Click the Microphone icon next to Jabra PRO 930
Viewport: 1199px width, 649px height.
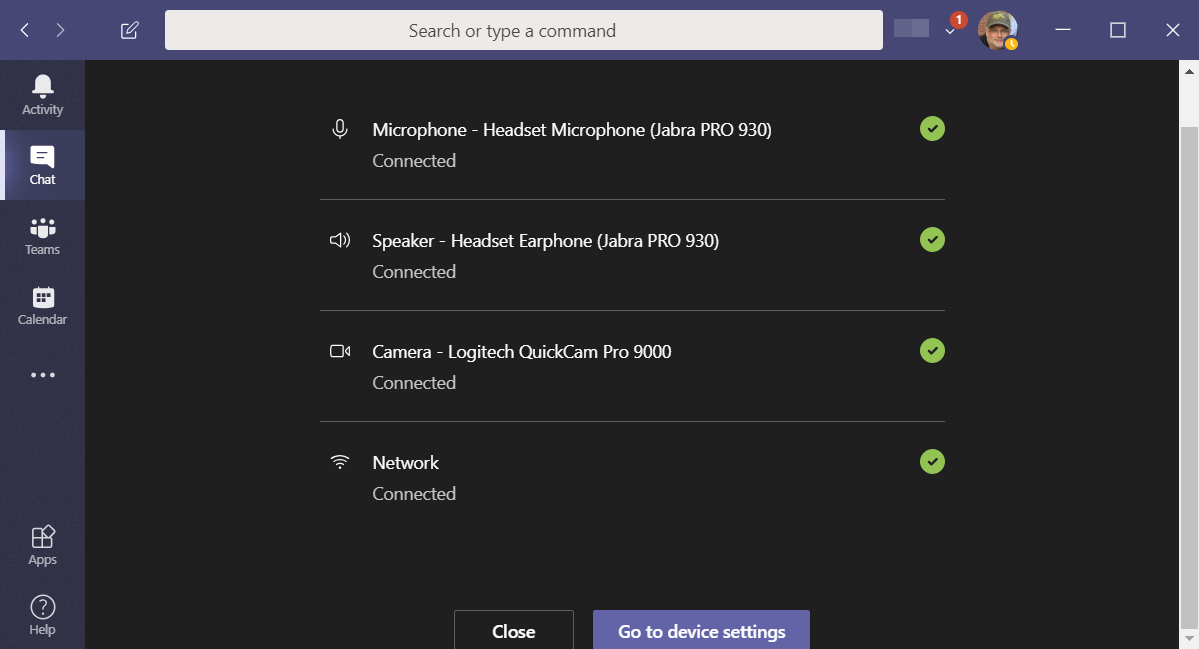pyautogui.click(x=340, y=129)
